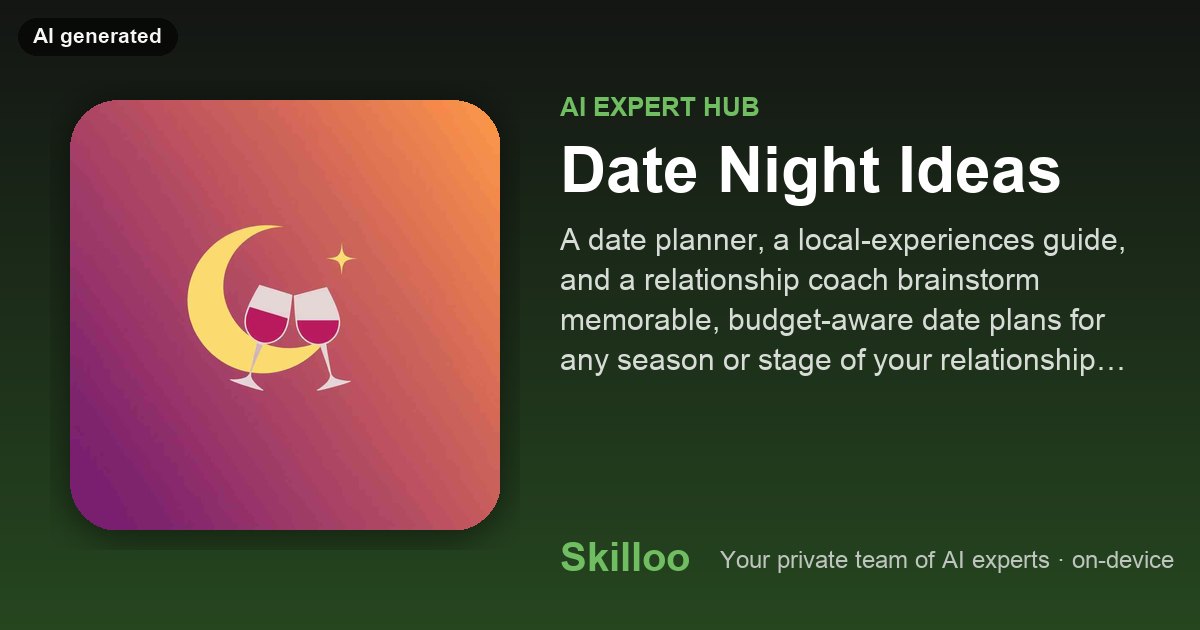The width and height of the screenshot is (1200, 630).
Task: Click the tagline Your private team of AI experts
Action: point(885,560)
